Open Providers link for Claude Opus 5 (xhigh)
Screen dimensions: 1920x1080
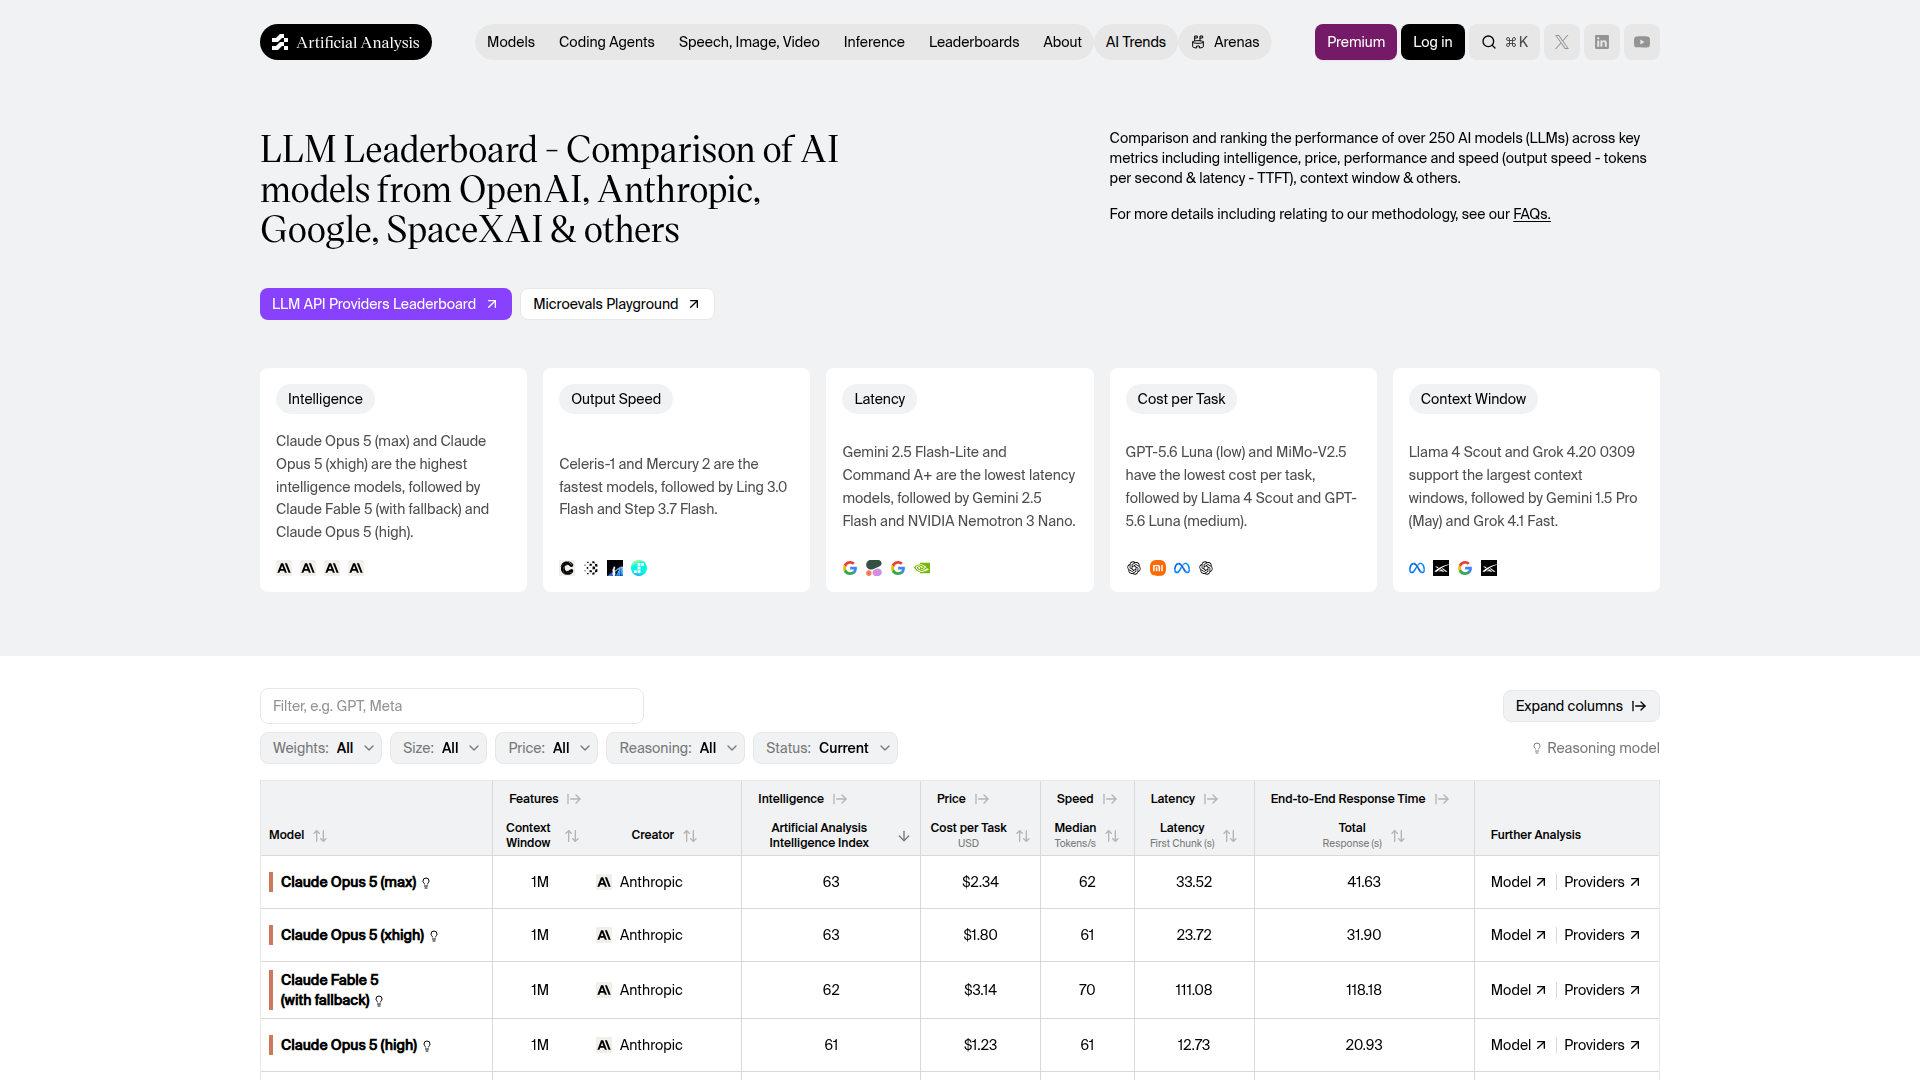[x=1602, y=935]
